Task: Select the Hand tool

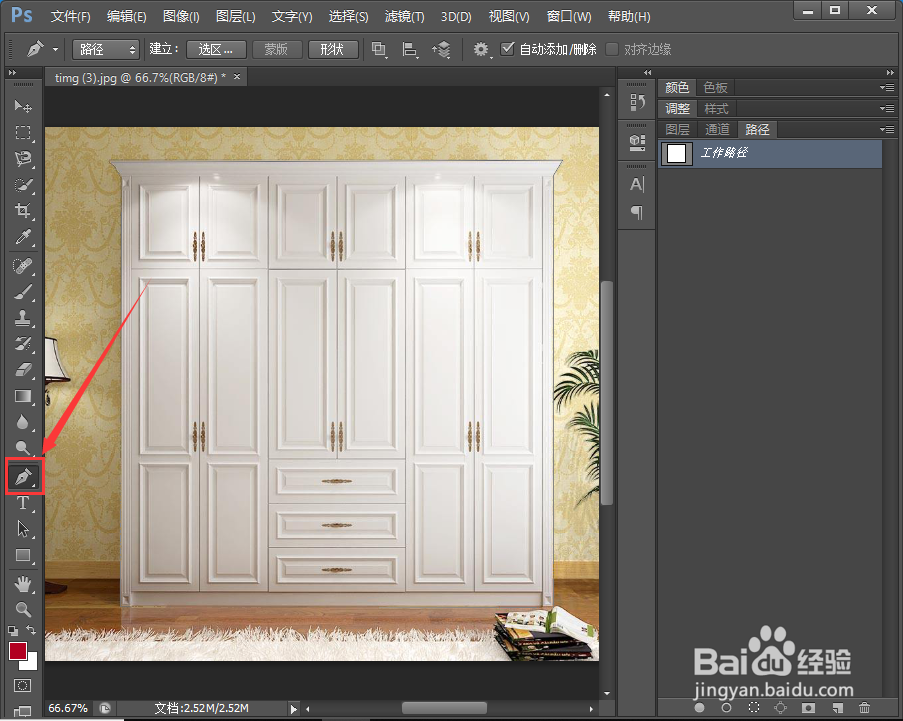Action: pos(23,584)
